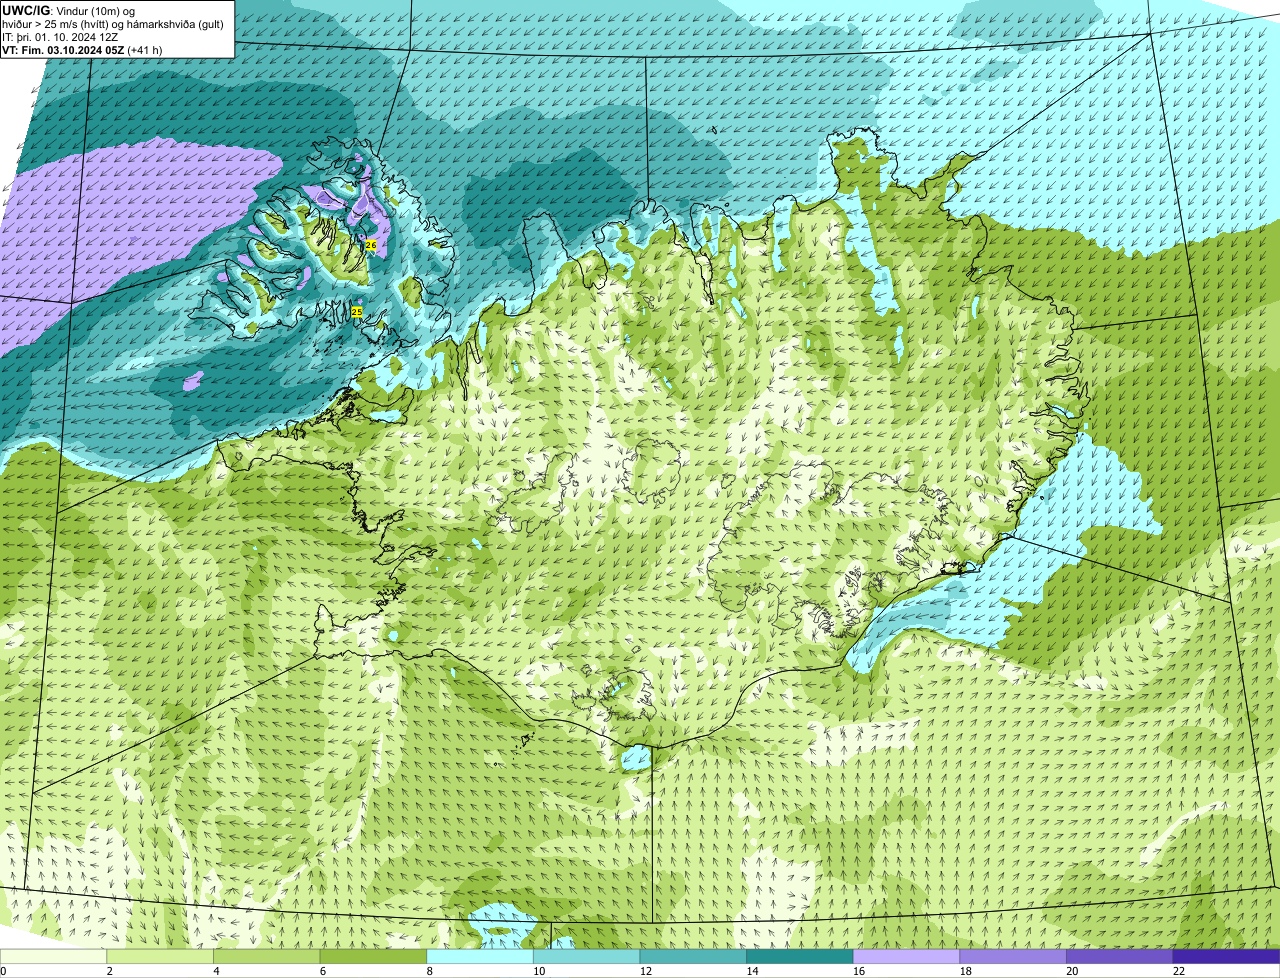Click the legend value 8
1280x978 pixels.
click(429, 971)
